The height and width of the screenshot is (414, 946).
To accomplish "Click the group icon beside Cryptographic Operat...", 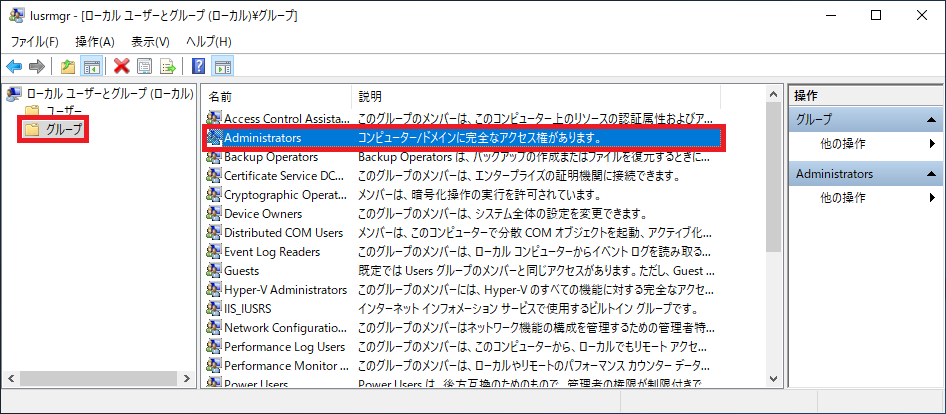I will pos(214,194).
